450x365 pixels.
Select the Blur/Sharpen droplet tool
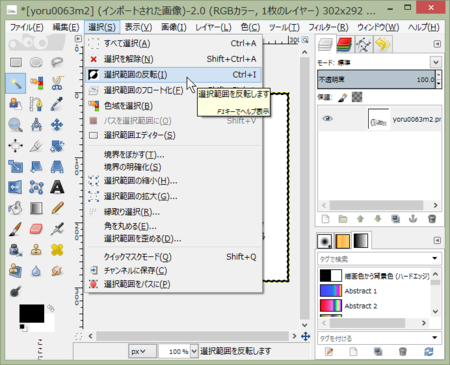point(36,271)
